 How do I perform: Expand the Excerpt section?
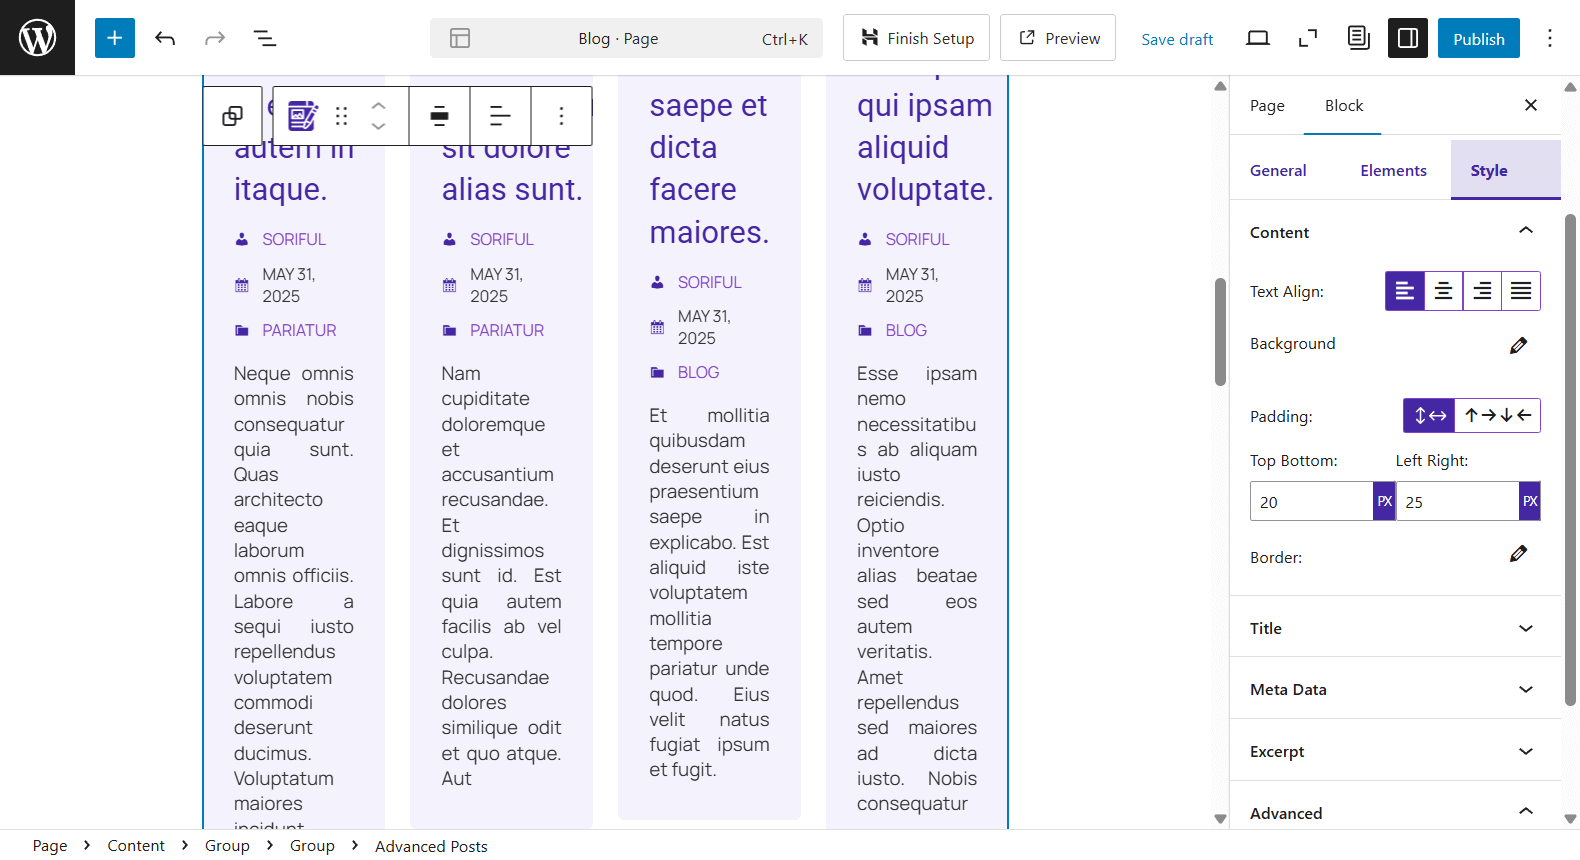(x=1395, y=751)
